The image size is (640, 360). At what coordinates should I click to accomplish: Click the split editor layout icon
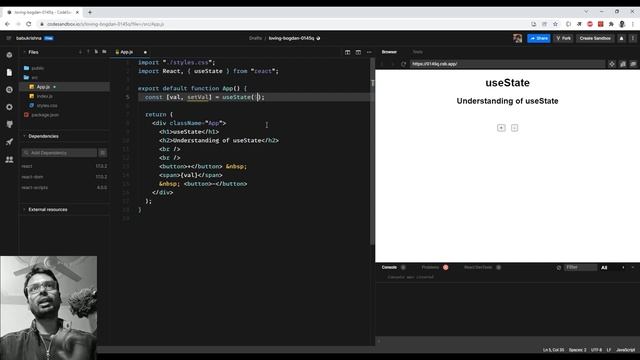[x=347, y=52]
